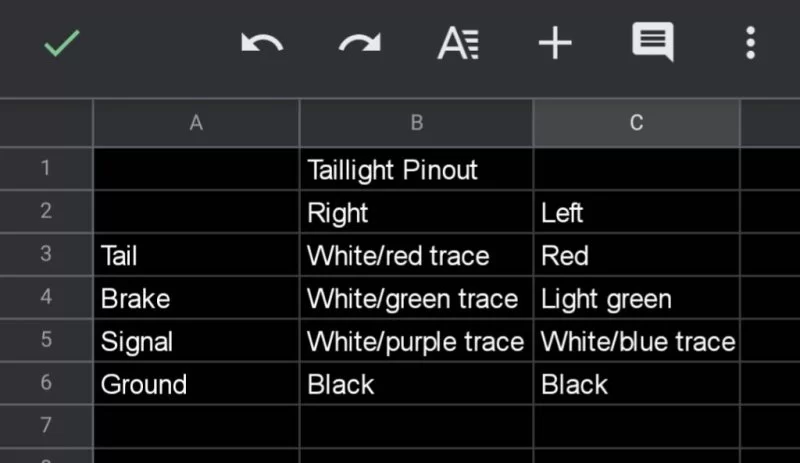Open the comment icon

(x=652, y=44)
